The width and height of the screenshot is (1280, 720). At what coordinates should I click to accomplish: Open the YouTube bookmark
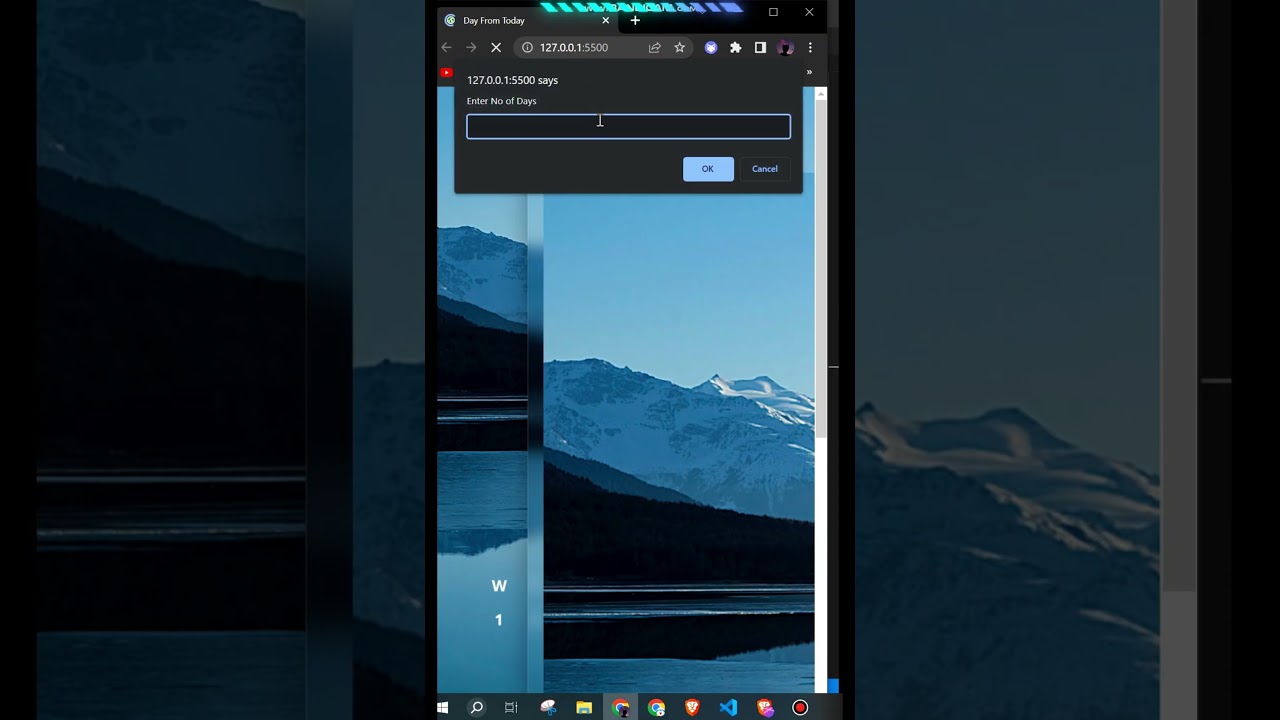(x=447, y=72)
